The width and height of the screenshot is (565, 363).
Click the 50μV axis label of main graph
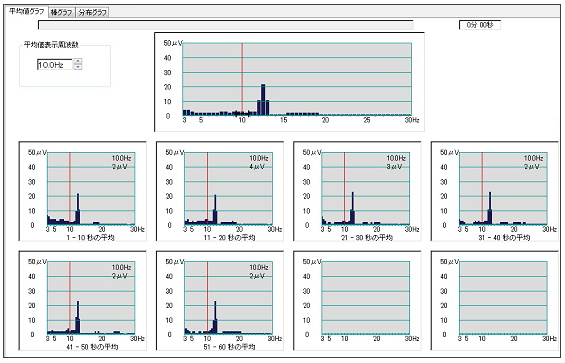pos(173,43)
